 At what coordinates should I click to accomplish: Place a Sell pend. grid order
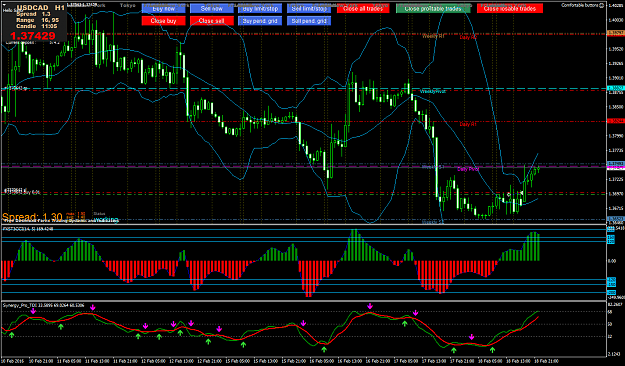309,21
